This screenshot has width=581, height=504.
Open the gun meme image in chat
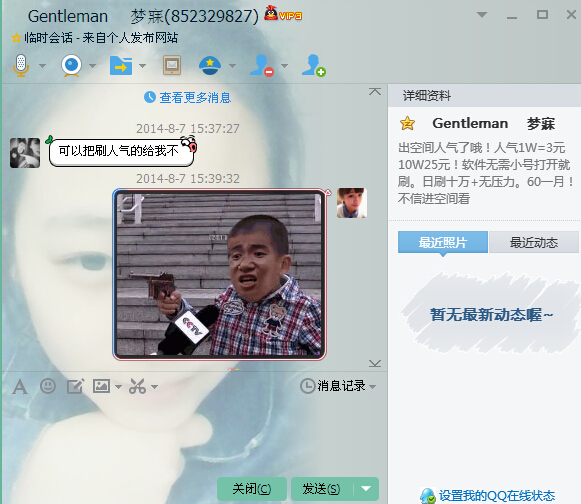(x=219, y=274)
